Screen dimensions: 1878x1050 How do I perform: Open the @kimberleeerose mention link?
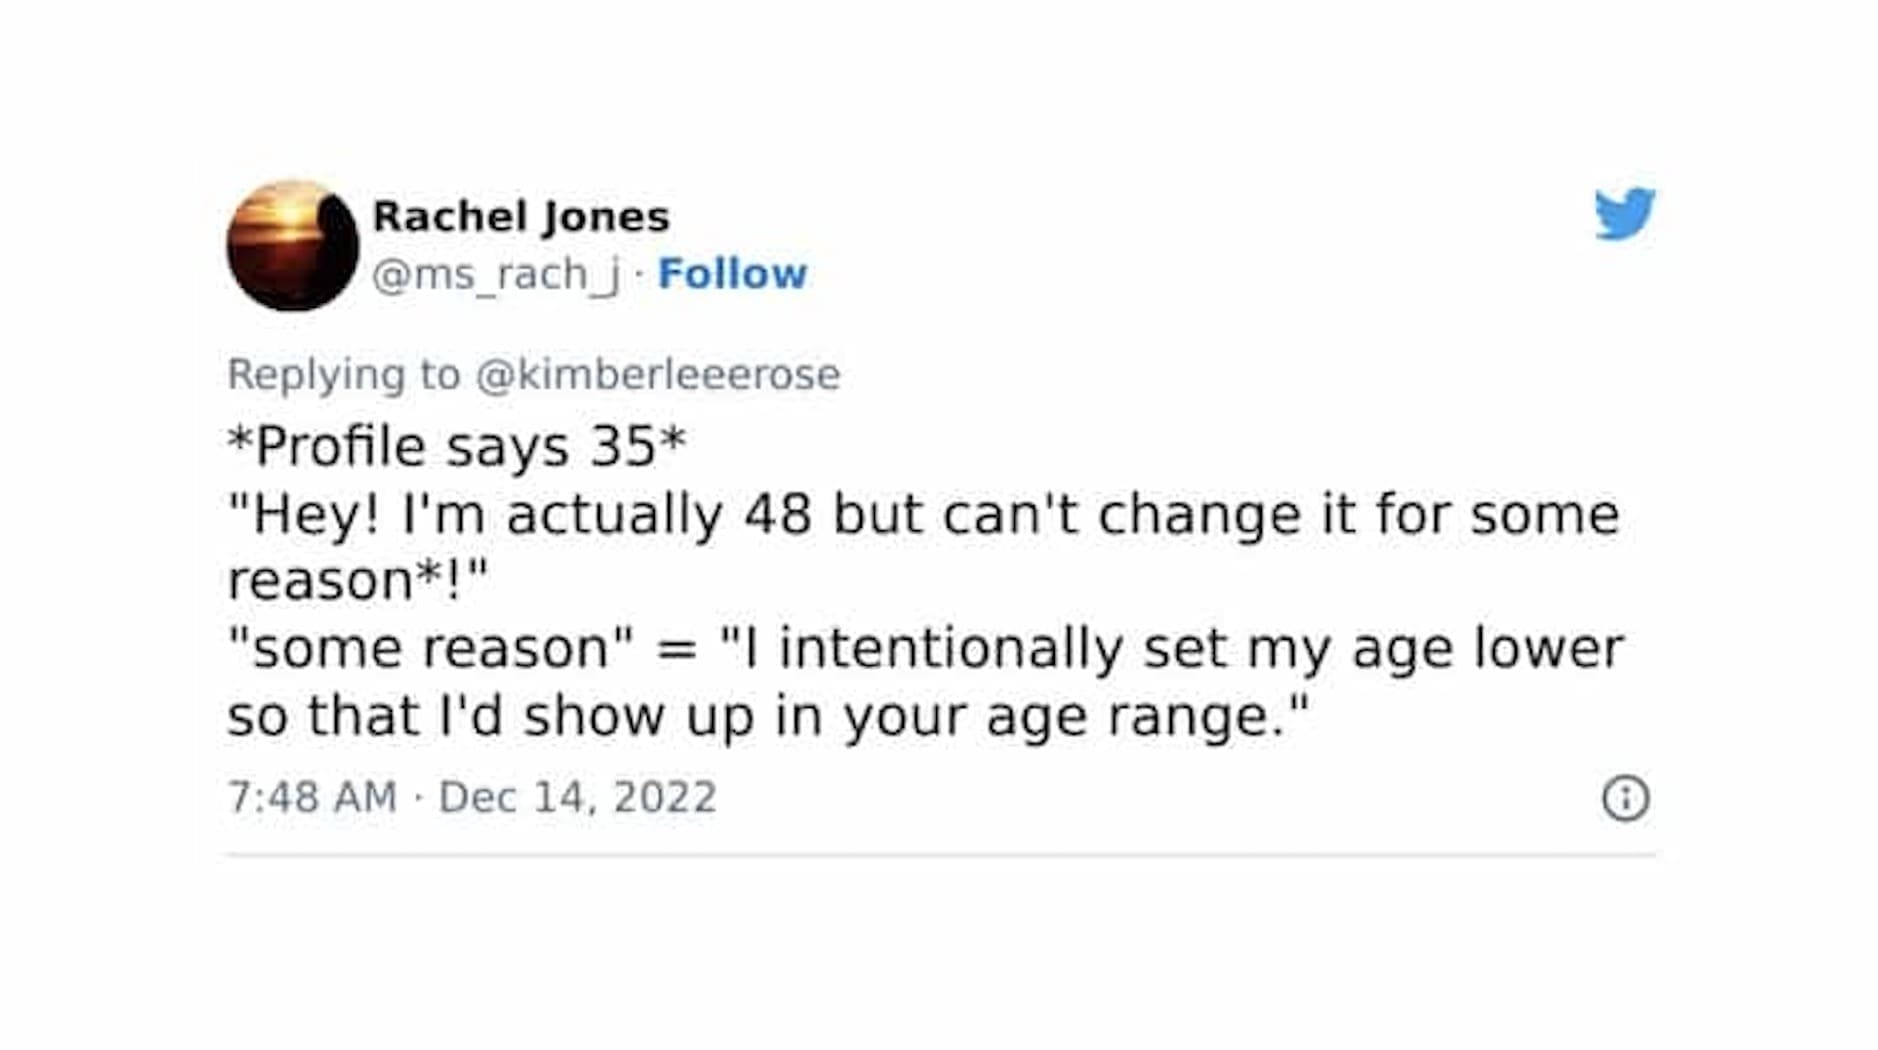point(658,375)
